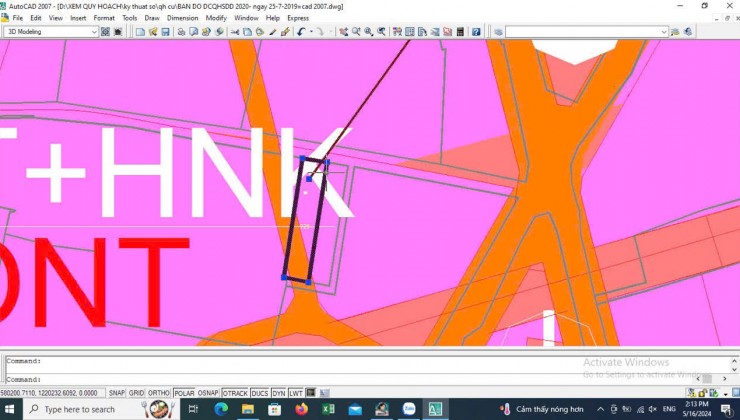Open the Dimension menu

click(182, 18)
